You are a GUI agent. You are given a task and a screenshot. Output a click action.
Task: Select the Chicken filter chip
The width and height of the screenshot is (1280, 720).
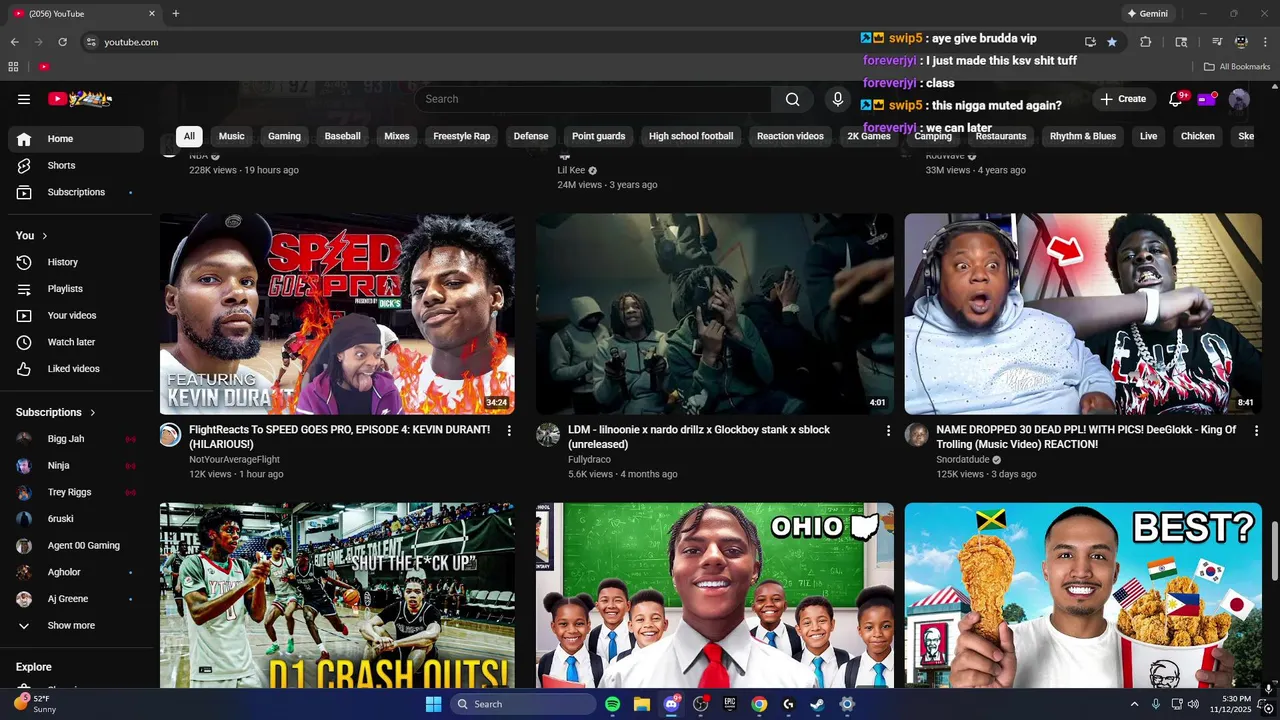tap(1197, 136)
